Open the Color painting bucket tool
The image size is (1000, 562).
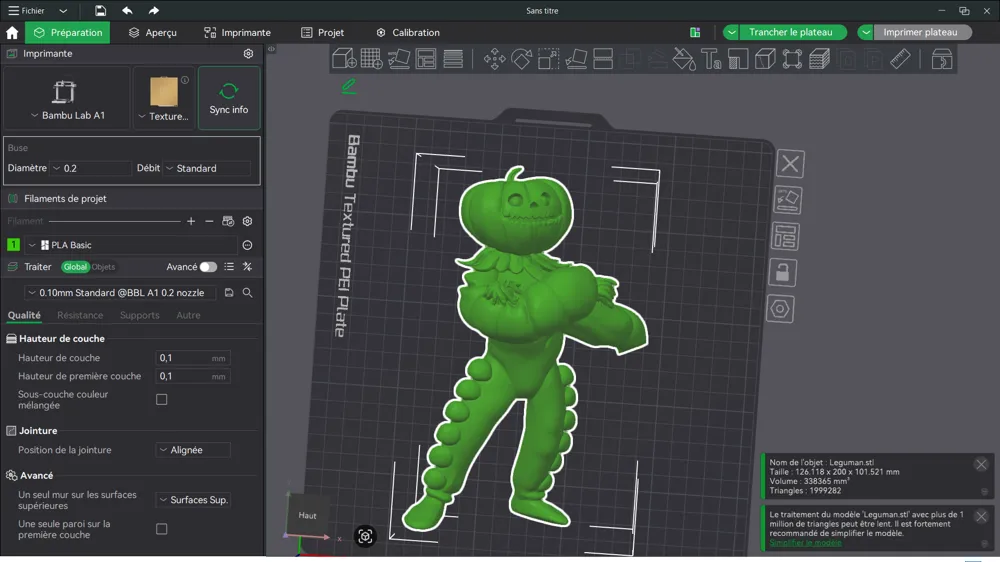coord(684,59)
